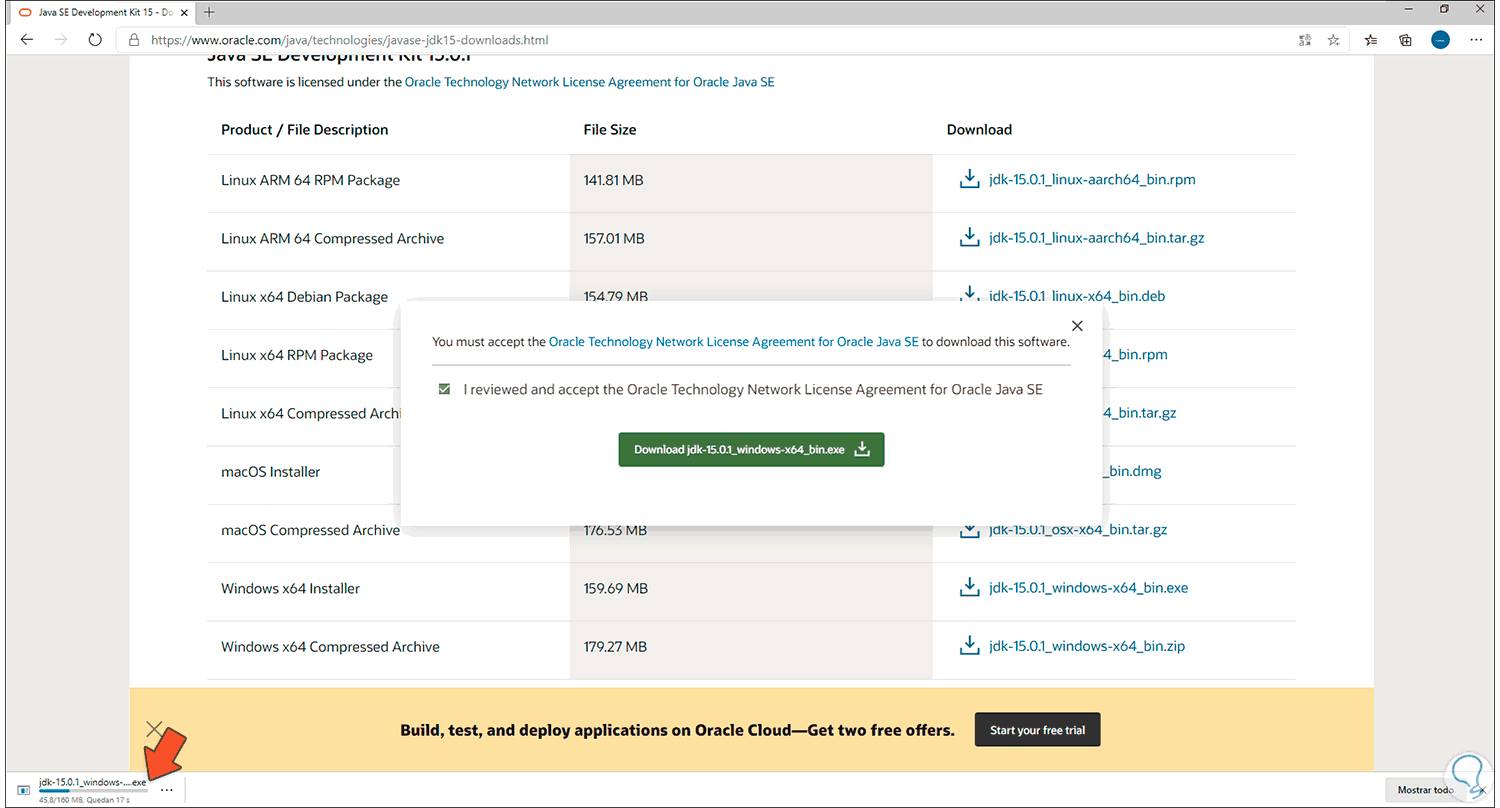Open a new browser tab
This screenshot has width=1500, height=808.
click(209, 12)
